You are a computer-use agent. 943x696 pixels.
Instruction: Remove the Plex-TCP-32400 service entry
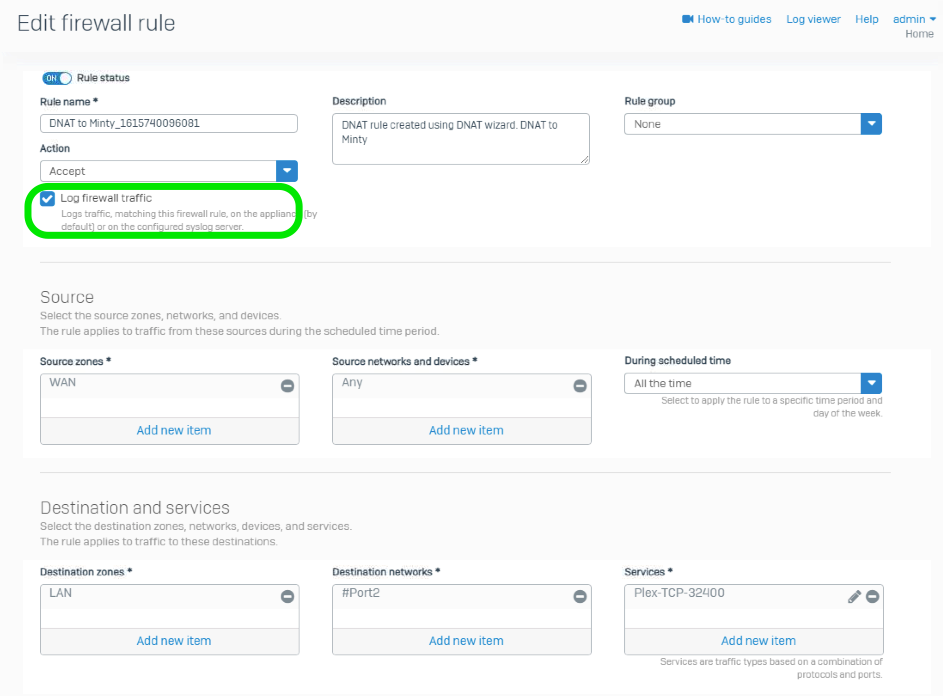(872, 595)
